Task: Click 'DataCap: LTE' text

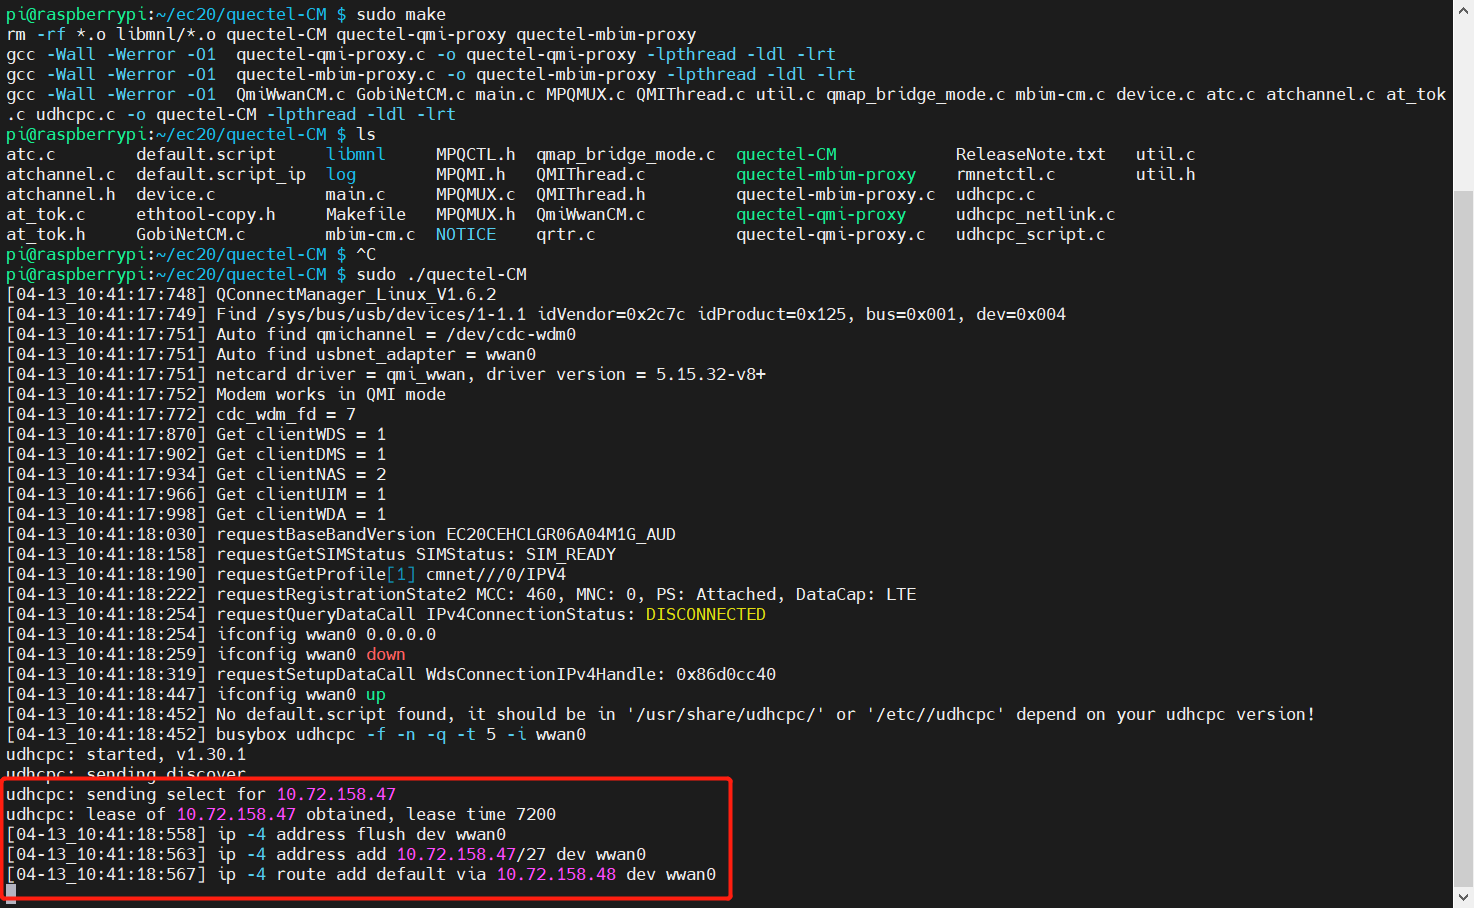Action: tap(856, 594)
